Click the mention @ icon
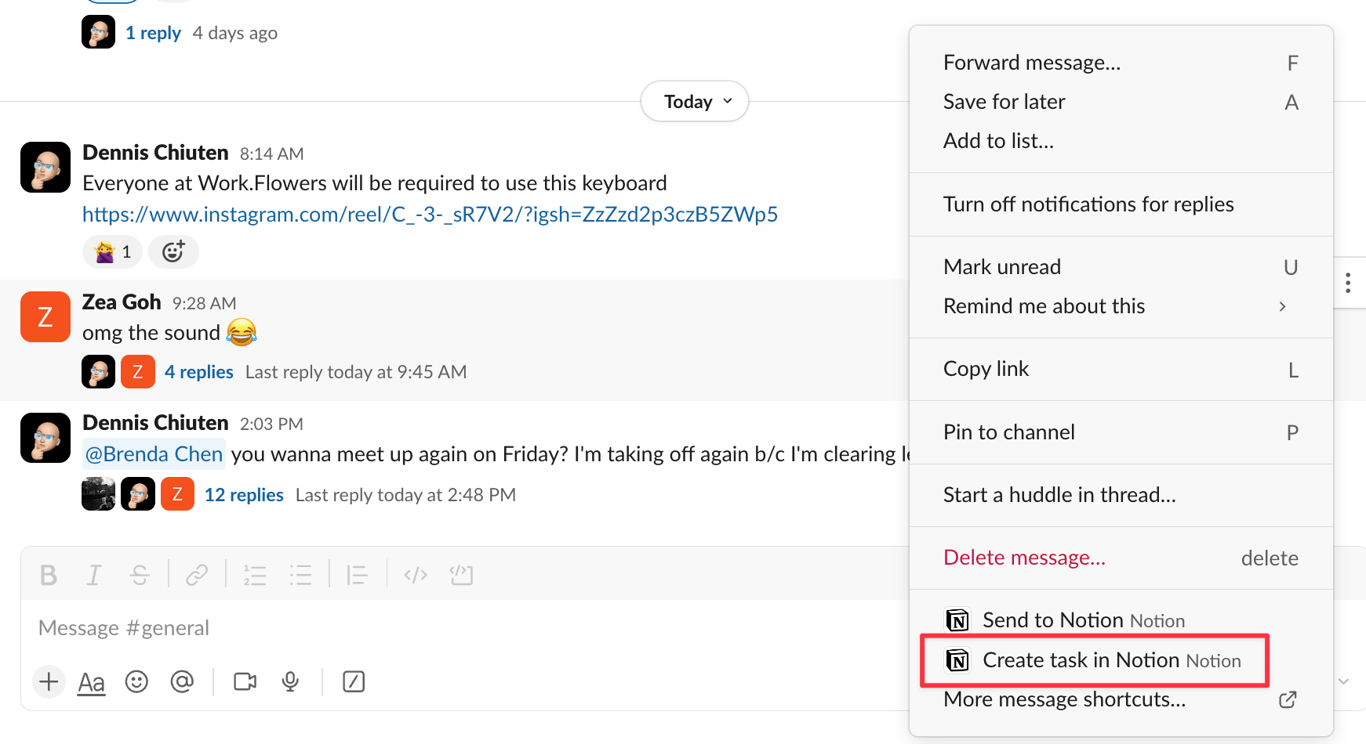This screenshot has width=1366, height=744. click(182, 682)
